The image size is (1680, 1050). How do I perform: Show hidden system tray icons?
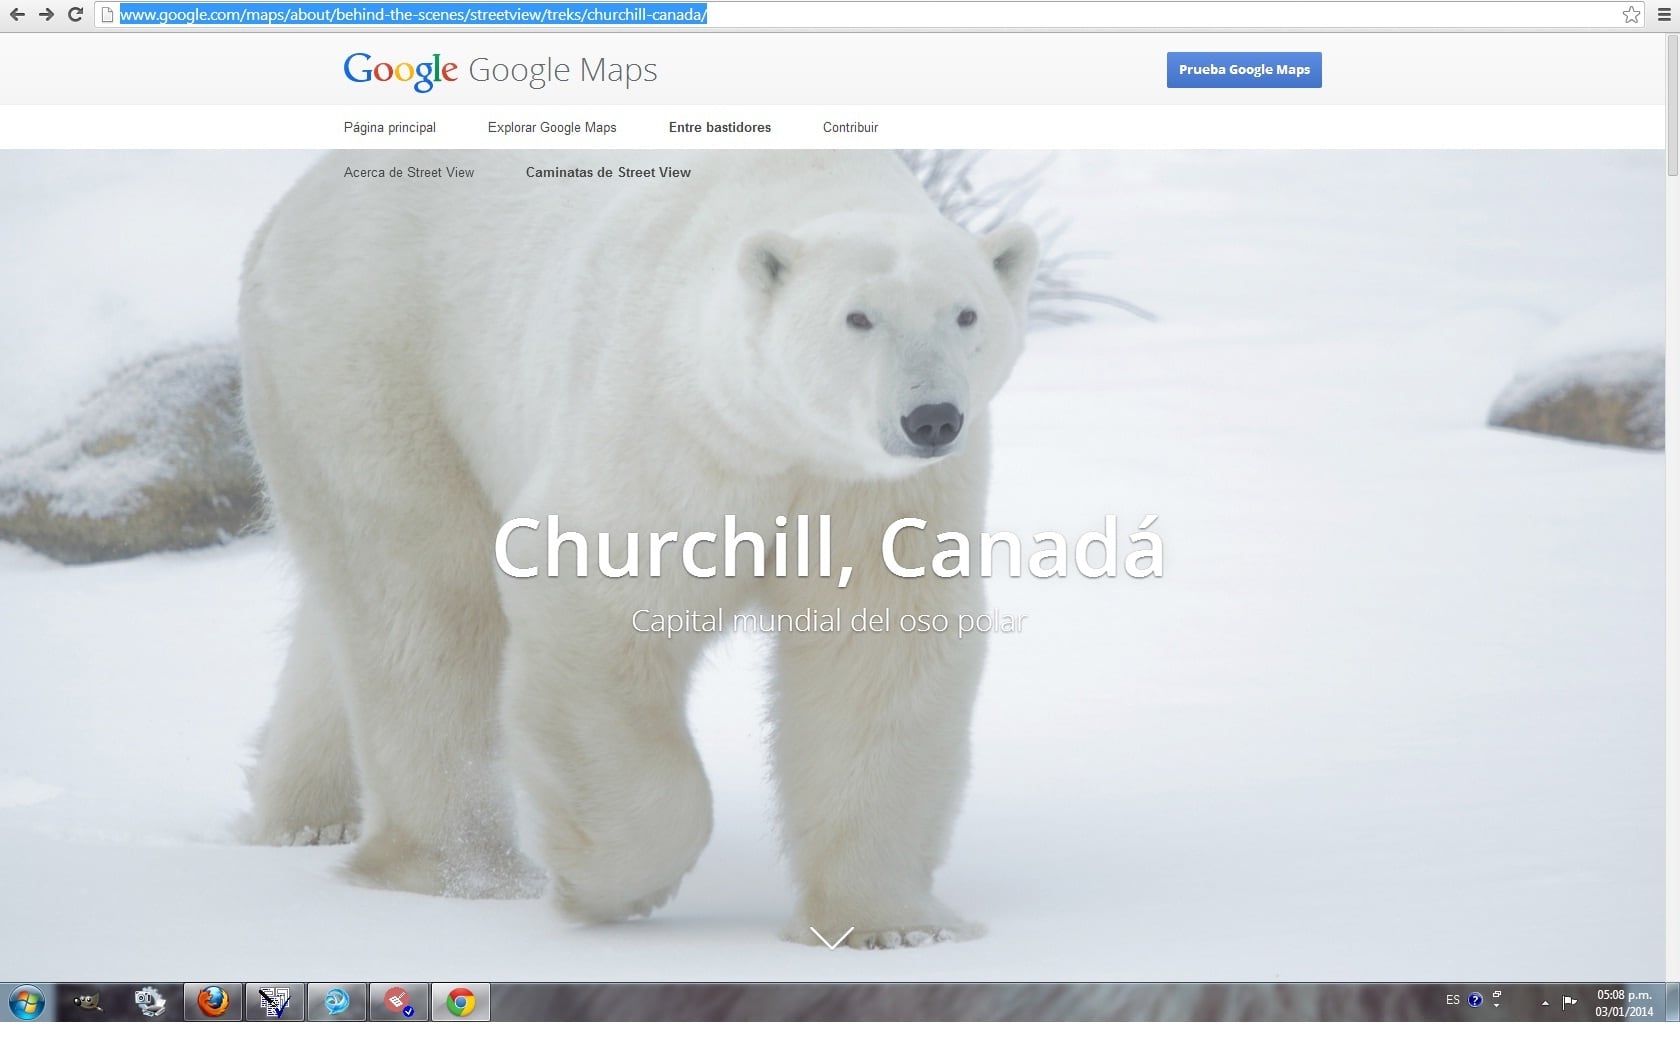pos(1545,1002)
